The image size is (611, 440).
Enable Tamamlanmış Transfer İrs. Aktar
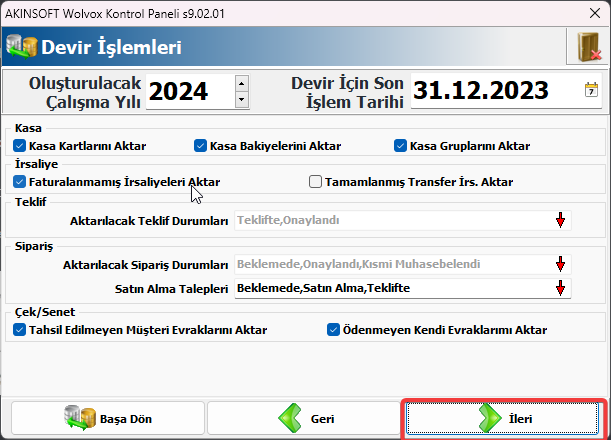coord(315,182)
